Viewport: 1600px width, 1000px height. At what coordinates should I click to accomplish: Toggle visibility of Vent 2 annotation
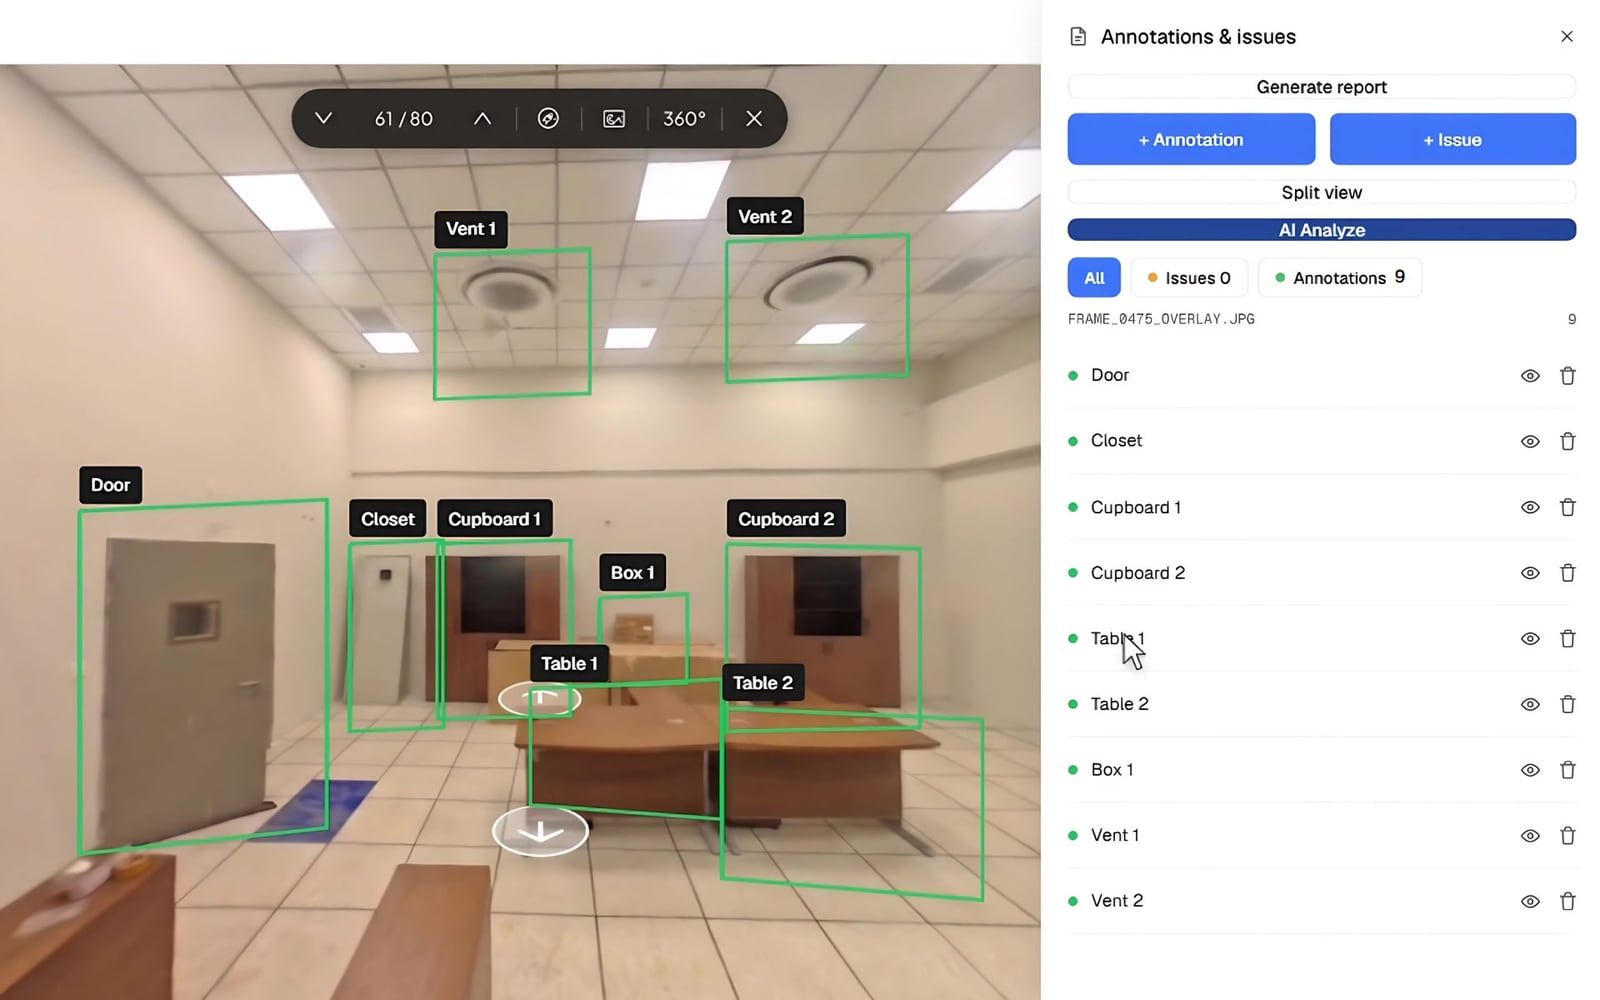pyautogui.click(x=1530, y=901)
